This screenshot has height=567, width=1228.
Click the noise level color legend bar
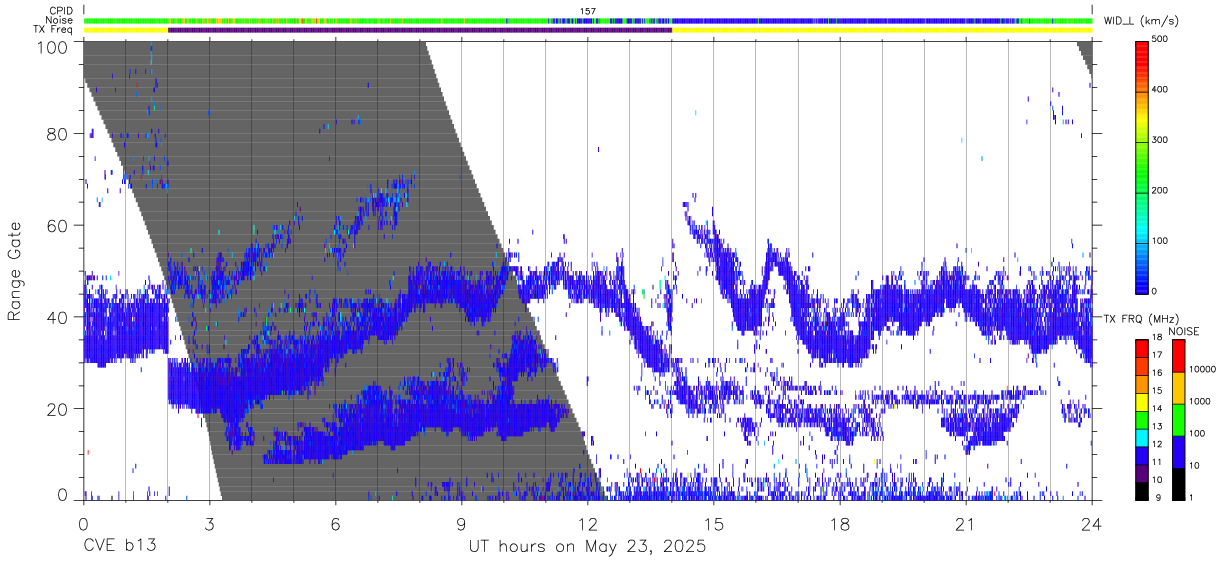1177,419
